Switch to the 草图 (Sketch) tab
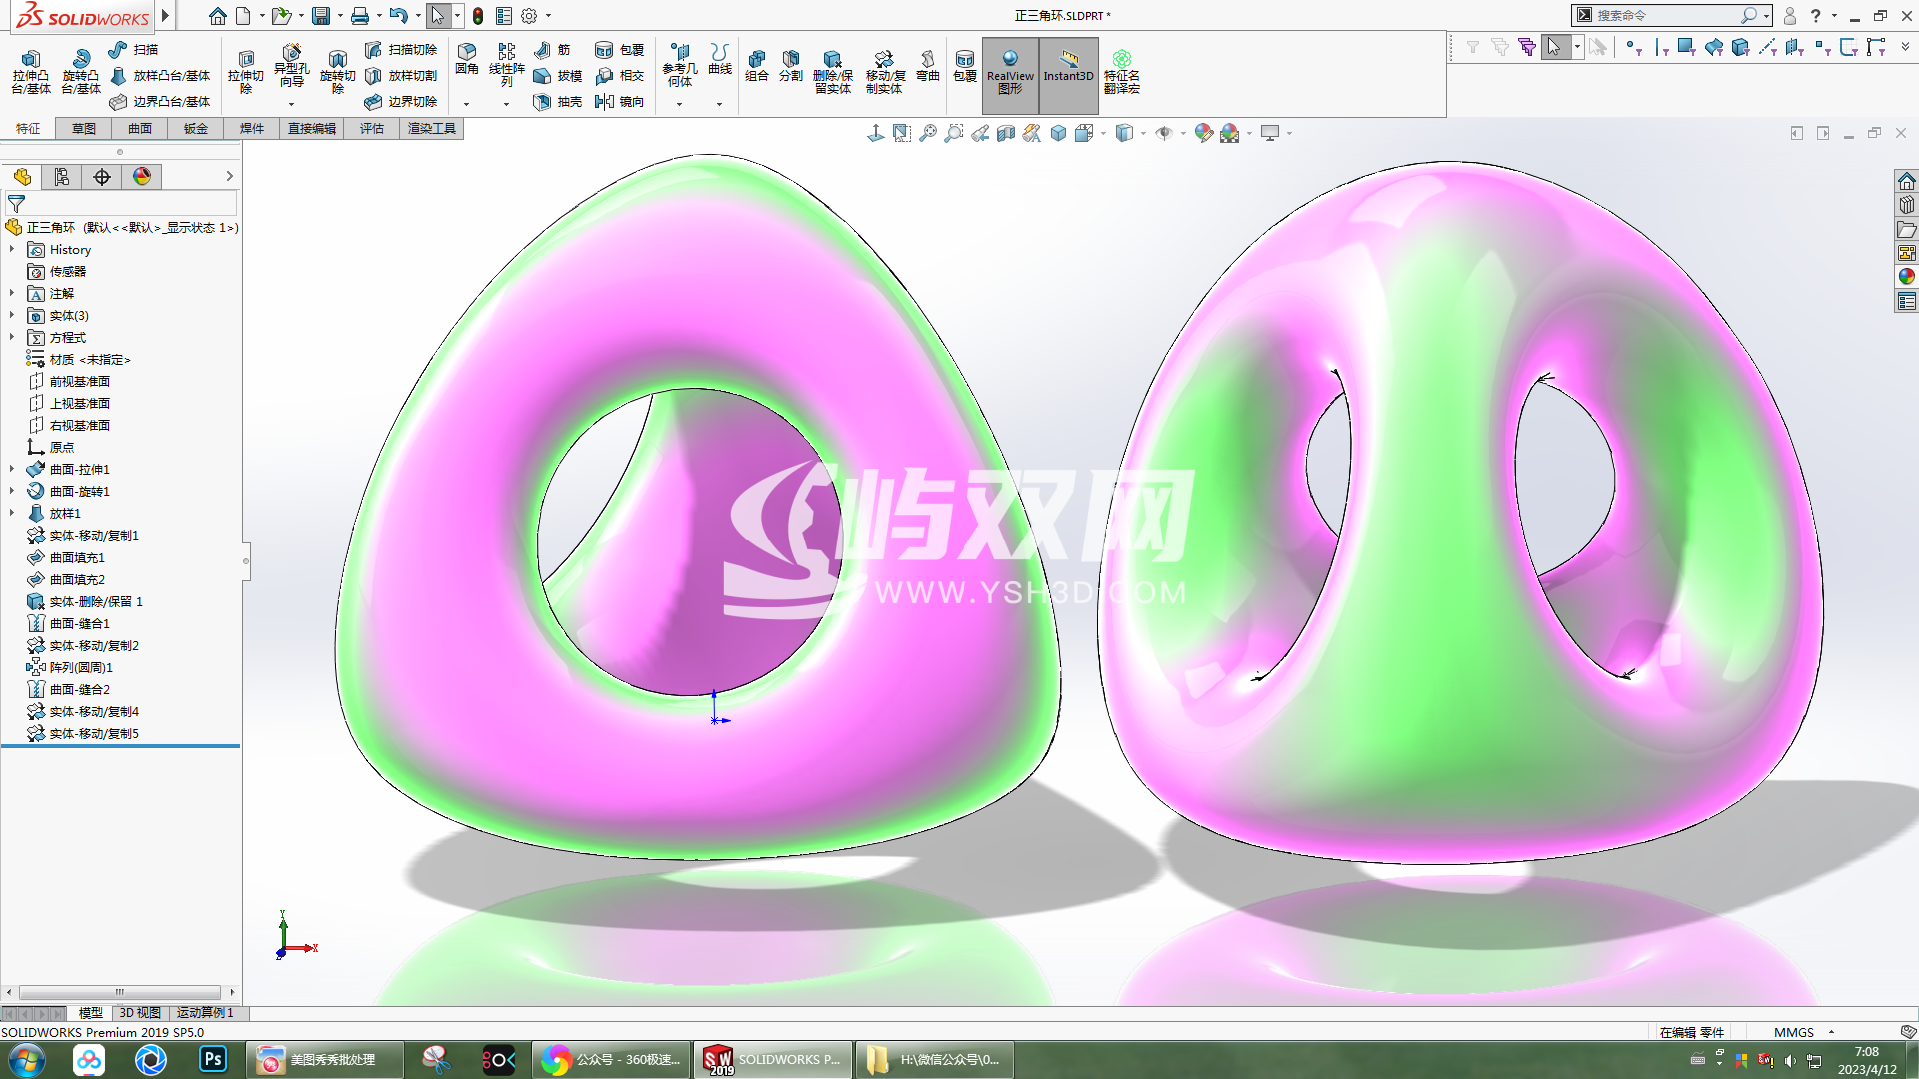Viewport: 1919px width, 1079px height. 84,128
